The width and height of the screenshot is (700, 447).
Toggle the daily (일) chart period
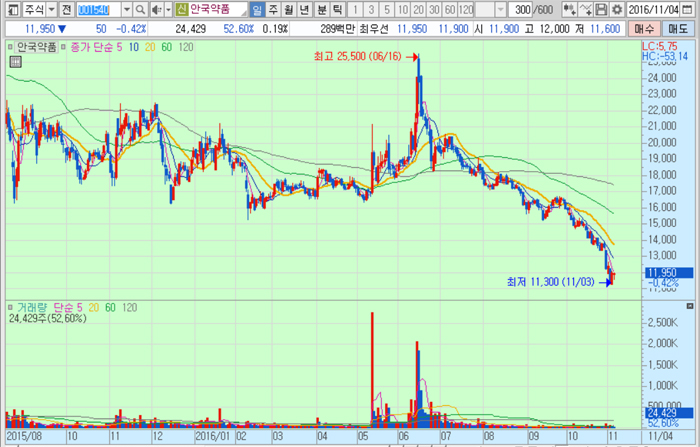point(257,9)
